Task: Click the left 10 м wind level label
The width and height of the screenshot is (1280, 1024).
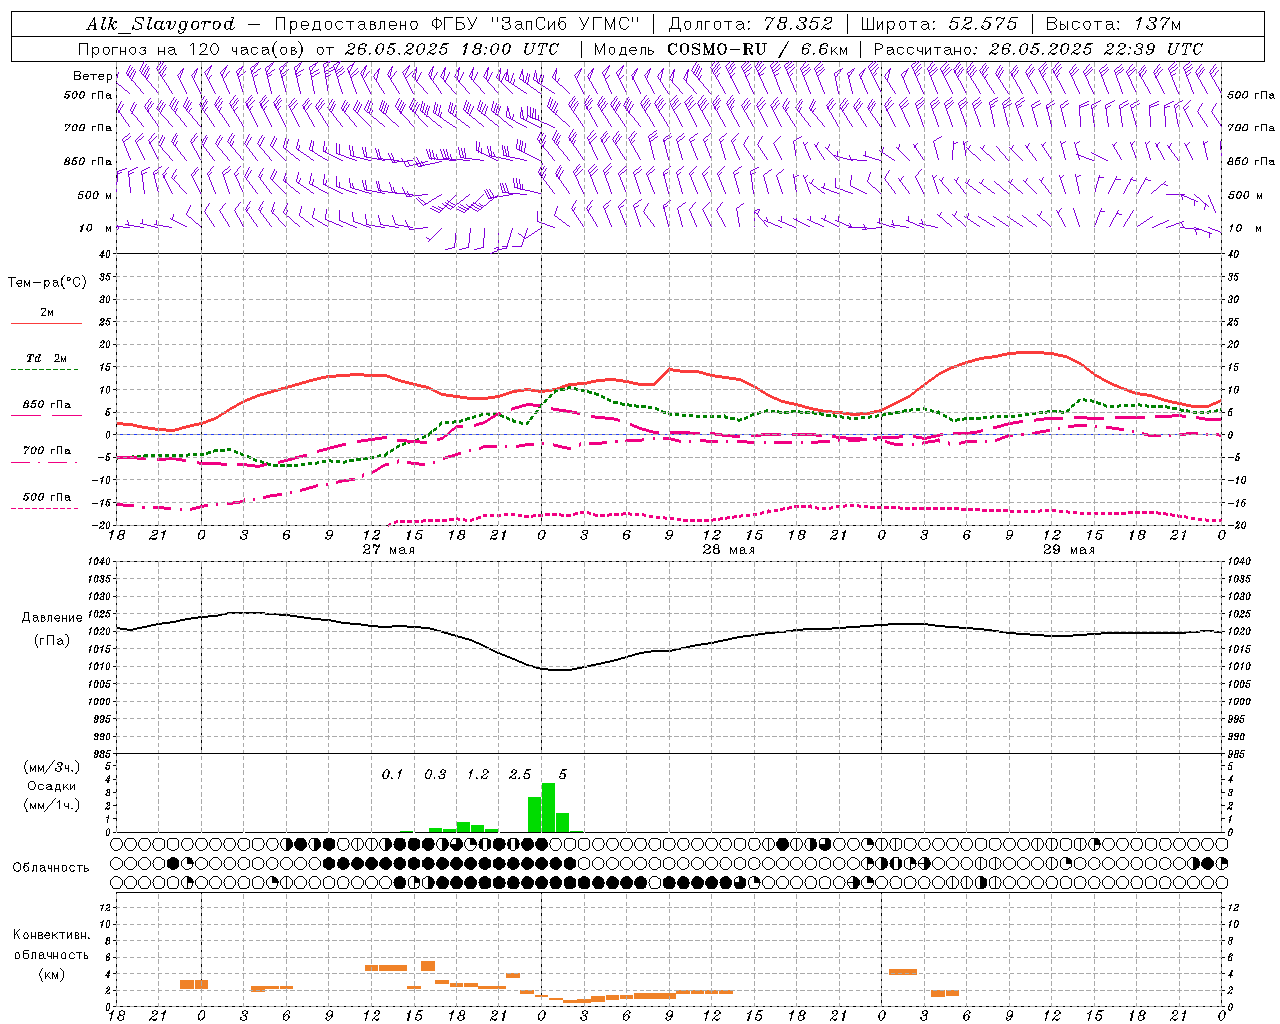Action: click(x=95, y=228)
